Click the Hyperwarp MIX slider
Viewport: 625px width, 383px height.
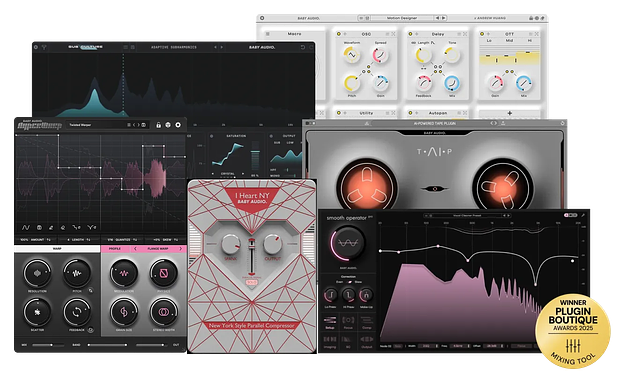tap(47, 345)
